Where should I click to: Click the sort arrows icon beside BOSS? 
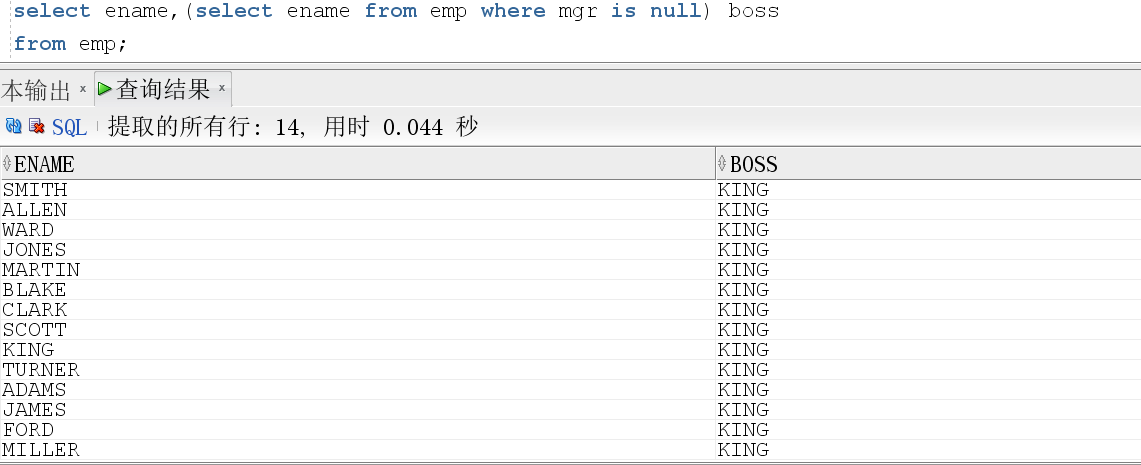722,162
